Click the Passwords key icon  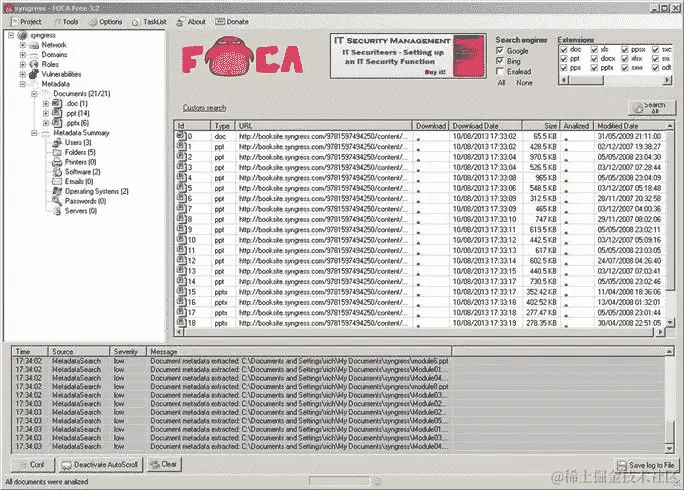57,201
